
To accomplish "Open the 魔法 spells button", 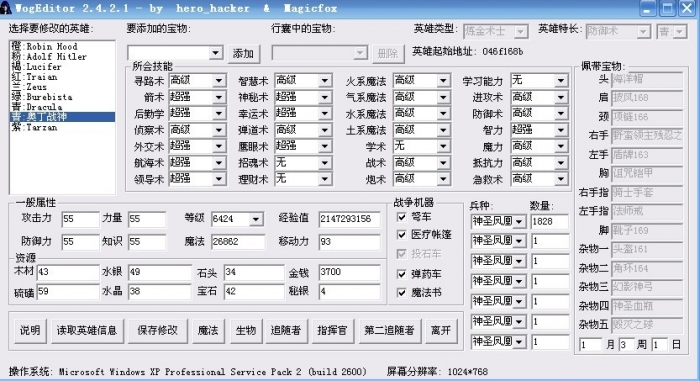I will 208,331.
